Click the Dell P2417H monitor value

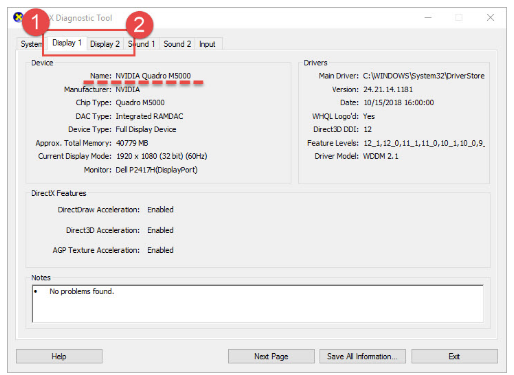pos(156,170)
